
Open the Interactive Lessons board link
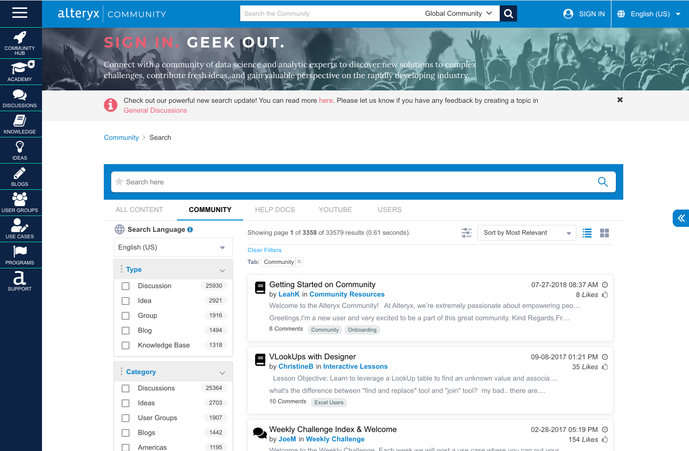[355, 367]
